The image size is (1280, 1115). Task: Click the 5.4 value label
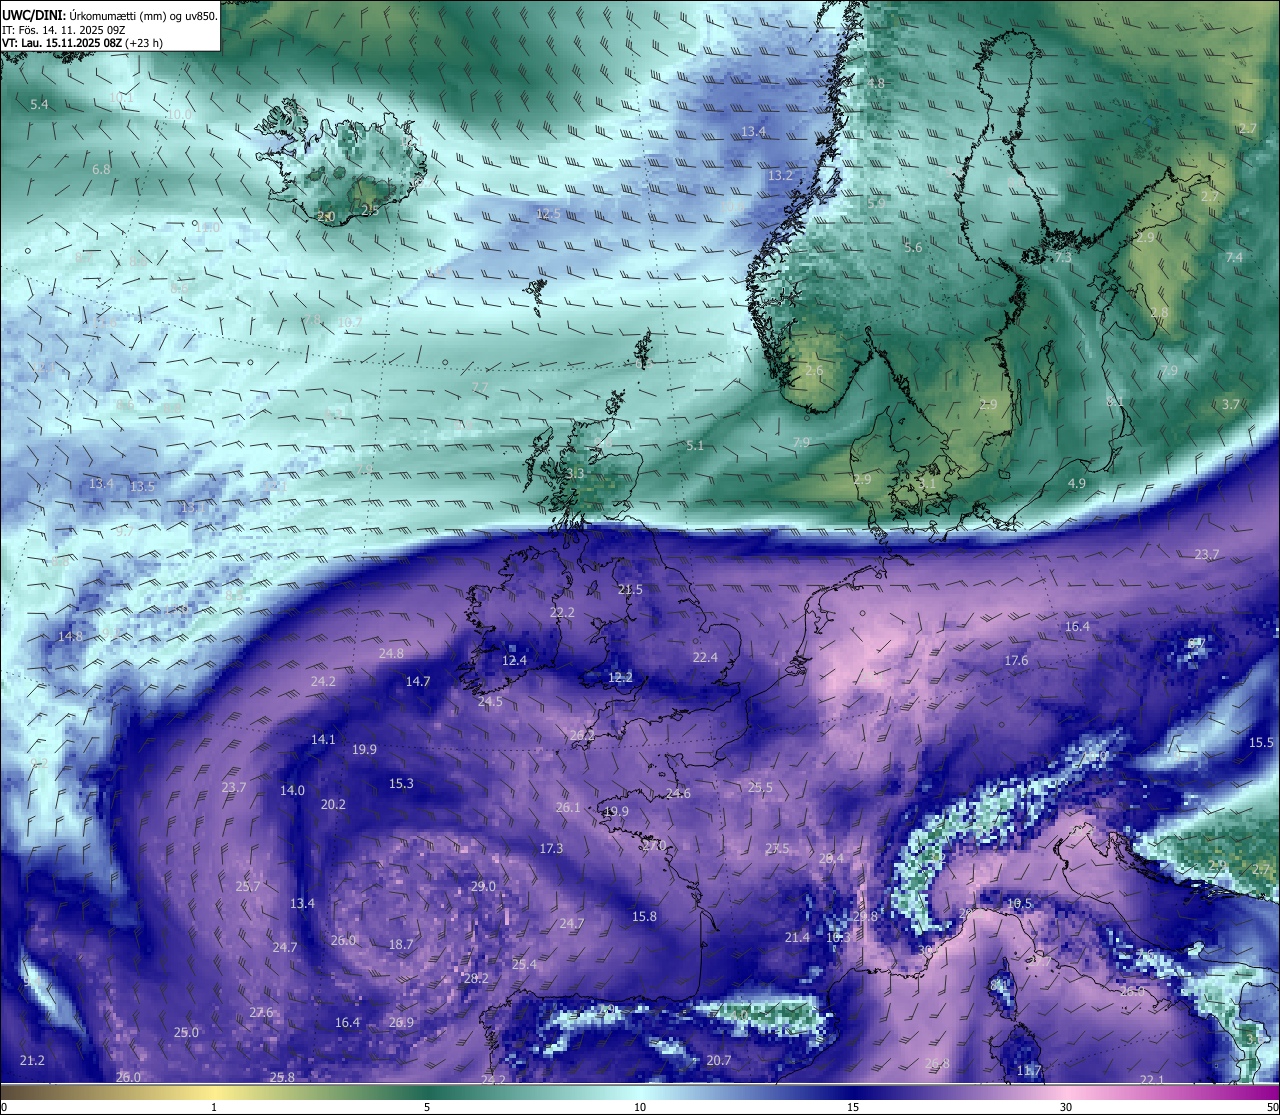pos(40,104)
